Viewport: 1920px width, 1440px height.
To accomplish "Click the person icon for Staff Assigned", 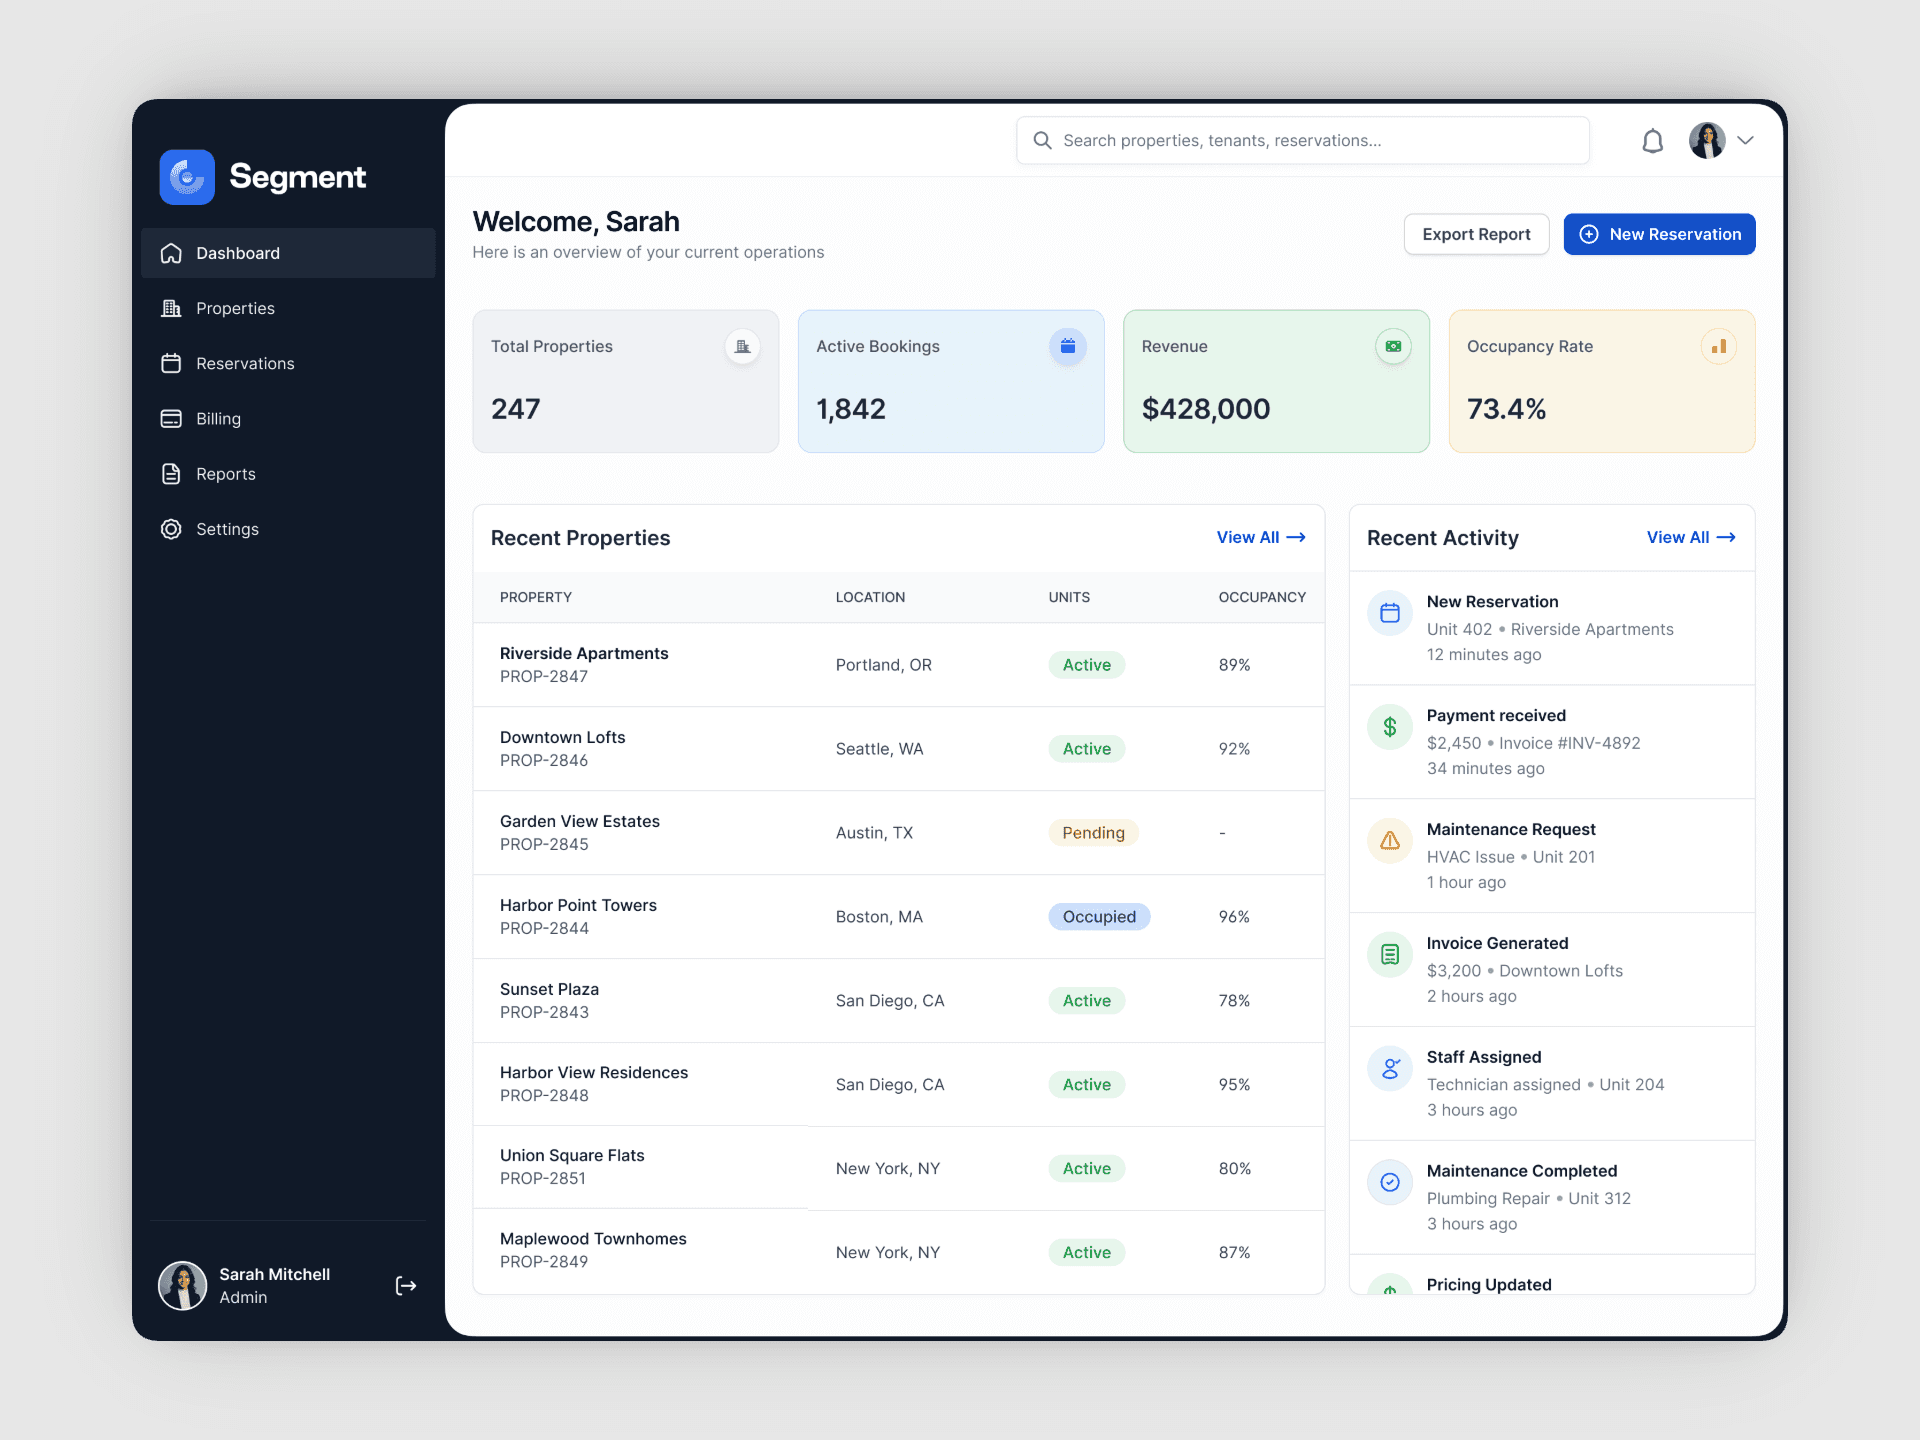I will coord(1389,1069).
